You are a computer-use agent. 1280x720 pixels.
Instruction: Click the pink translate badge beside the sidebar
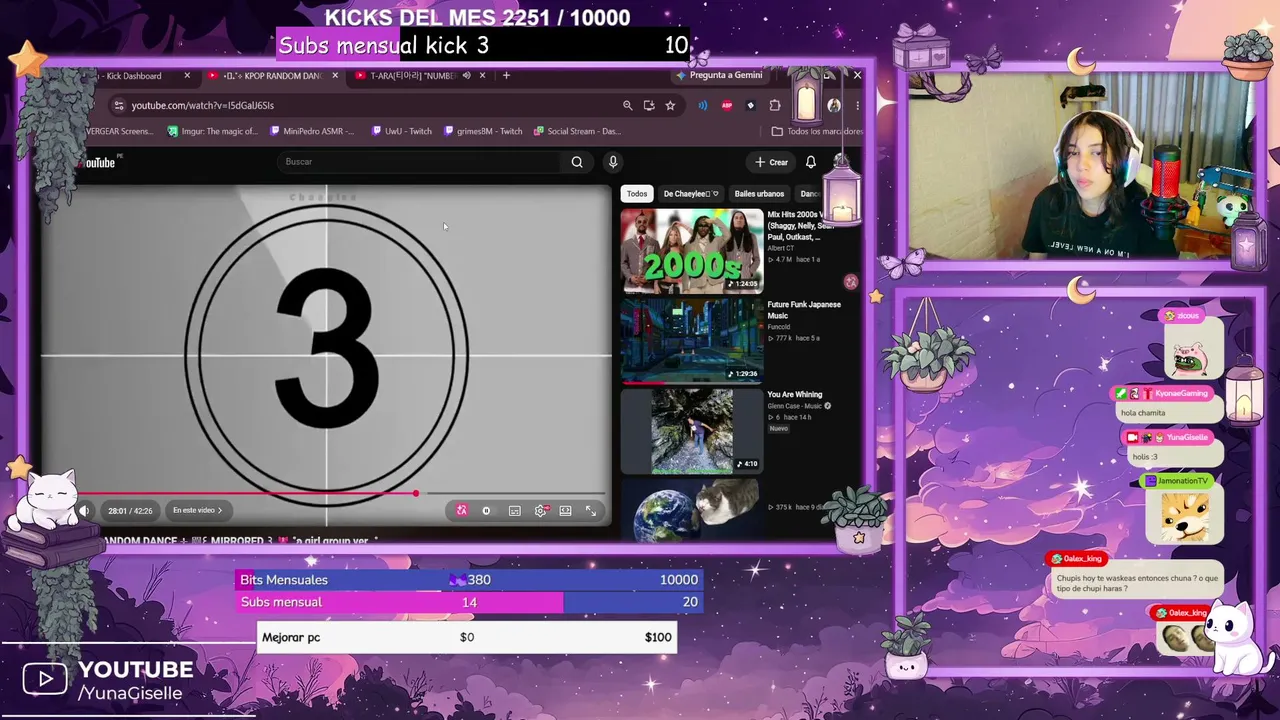(851, 282)
